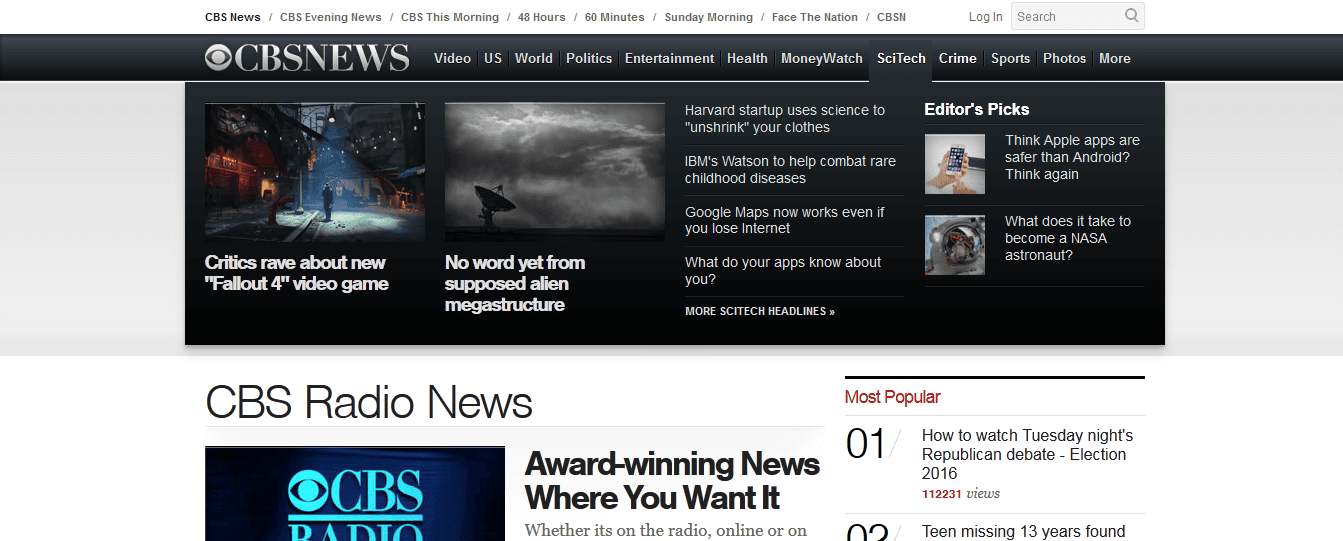The width and height of the screenshot is (1343, 541).
Task: Open Face The Nation link
Action: [814, 17]
